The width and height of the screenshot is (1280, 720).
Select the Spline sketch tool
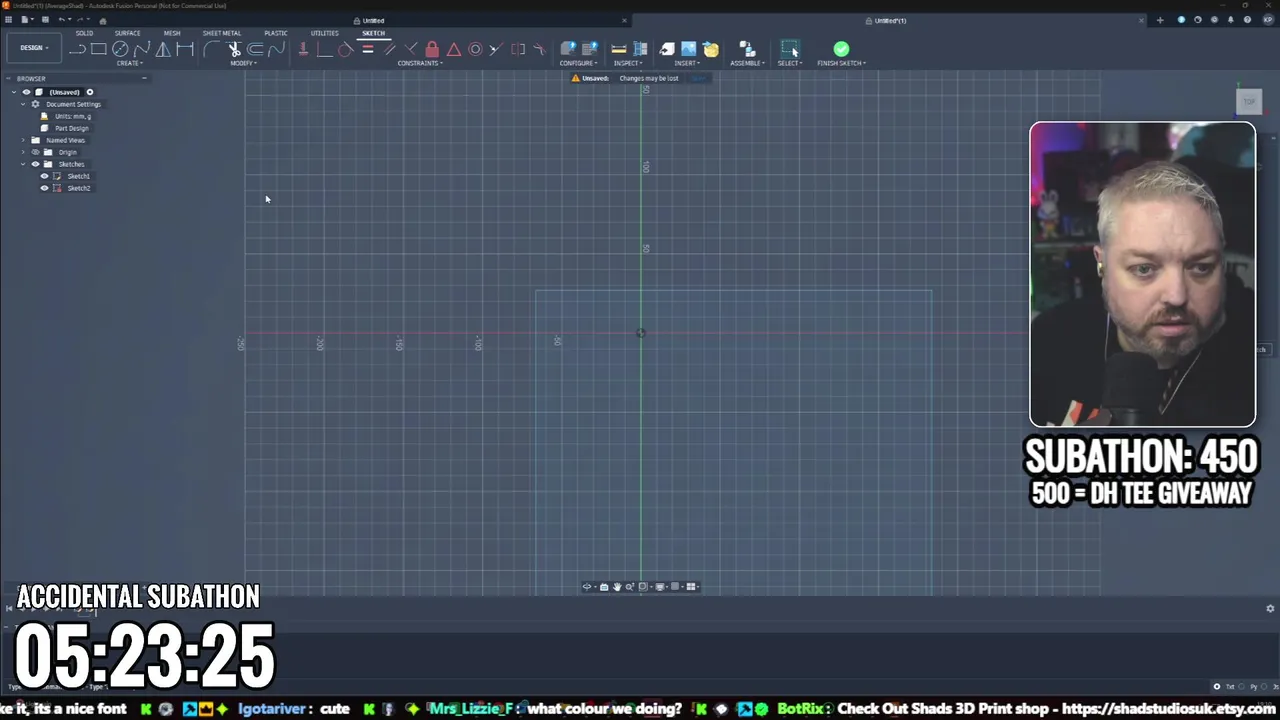[x=142, y=49]
